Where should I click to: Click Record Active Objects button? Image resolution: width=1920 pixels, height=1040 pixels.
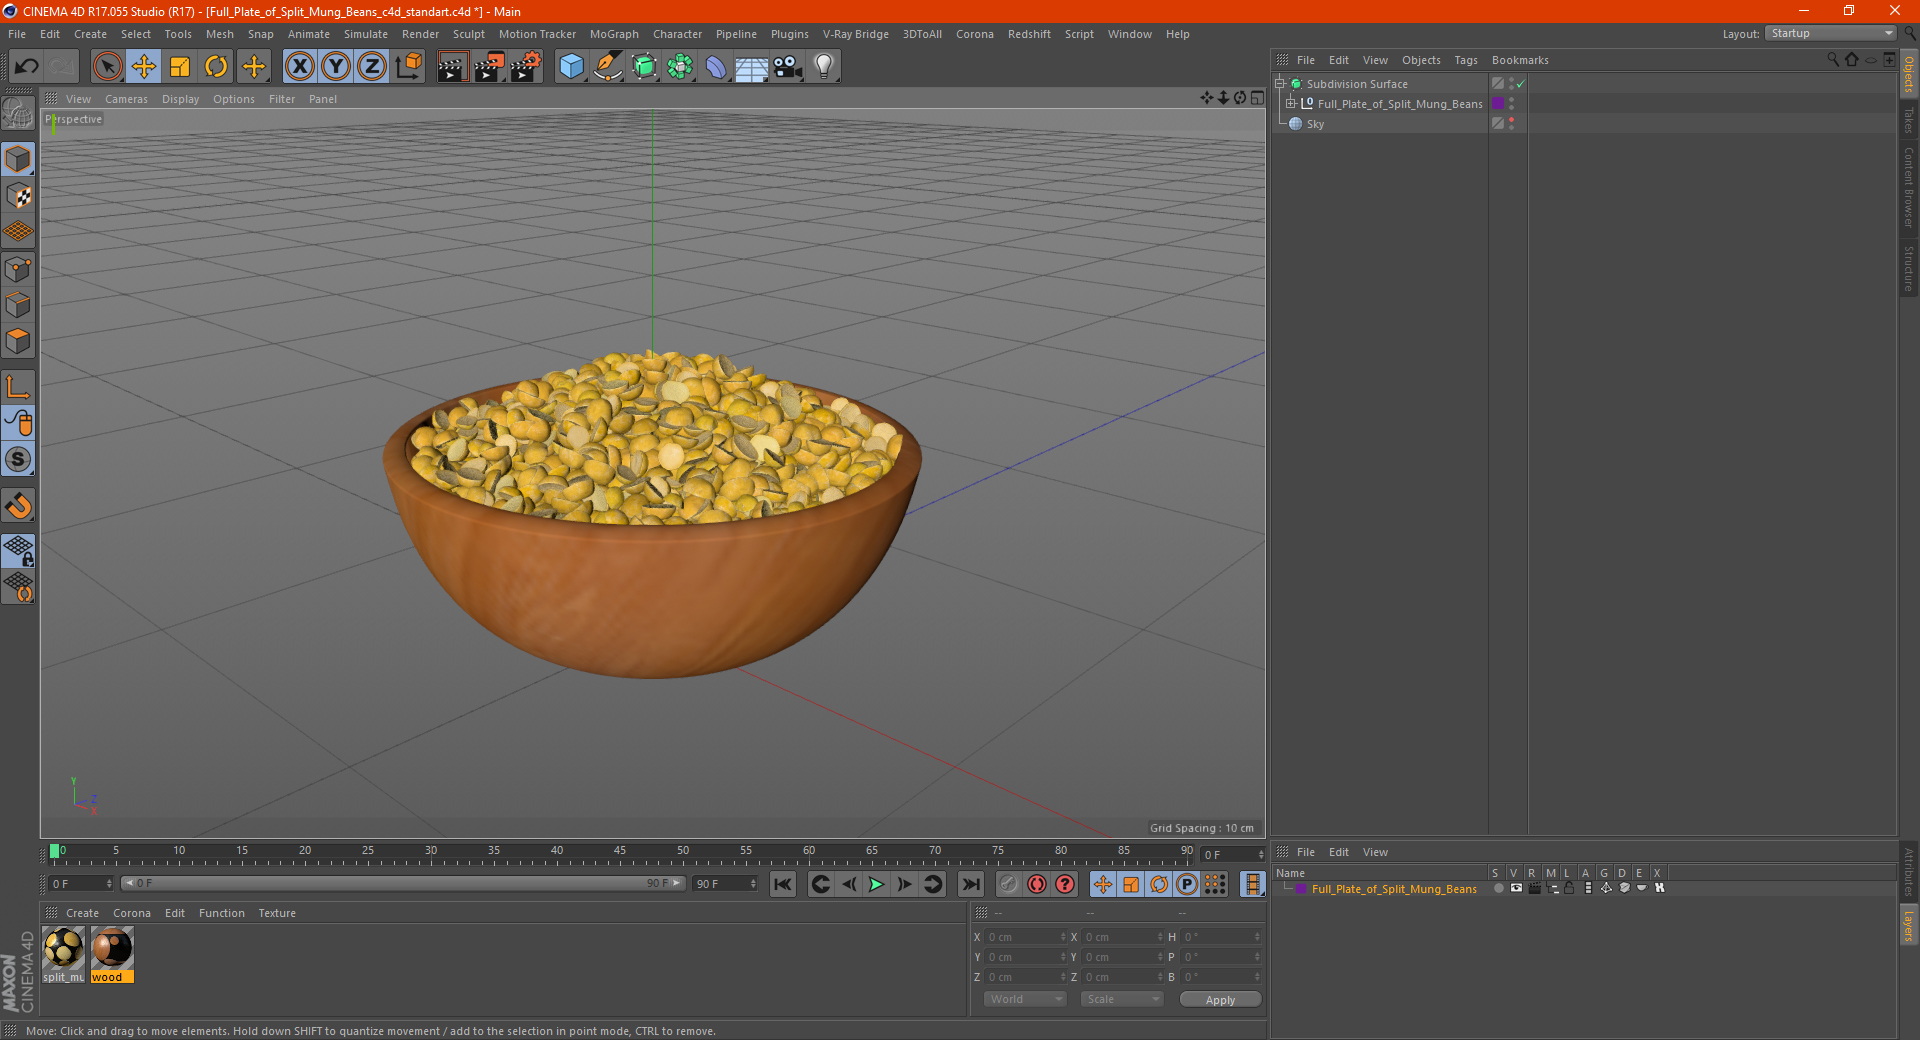point(1009,884)
